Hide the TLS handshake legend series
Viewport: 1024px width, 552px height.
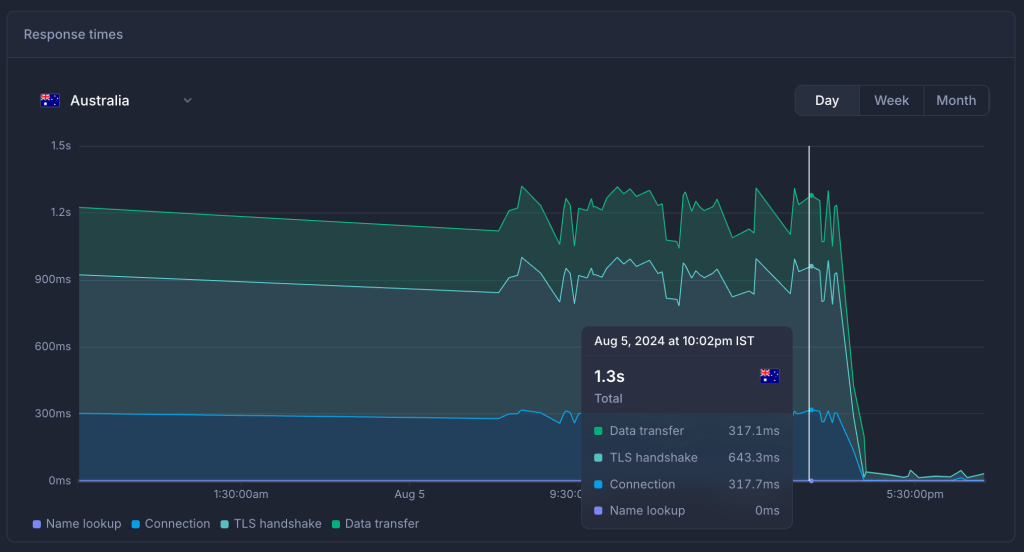(270, 523)
